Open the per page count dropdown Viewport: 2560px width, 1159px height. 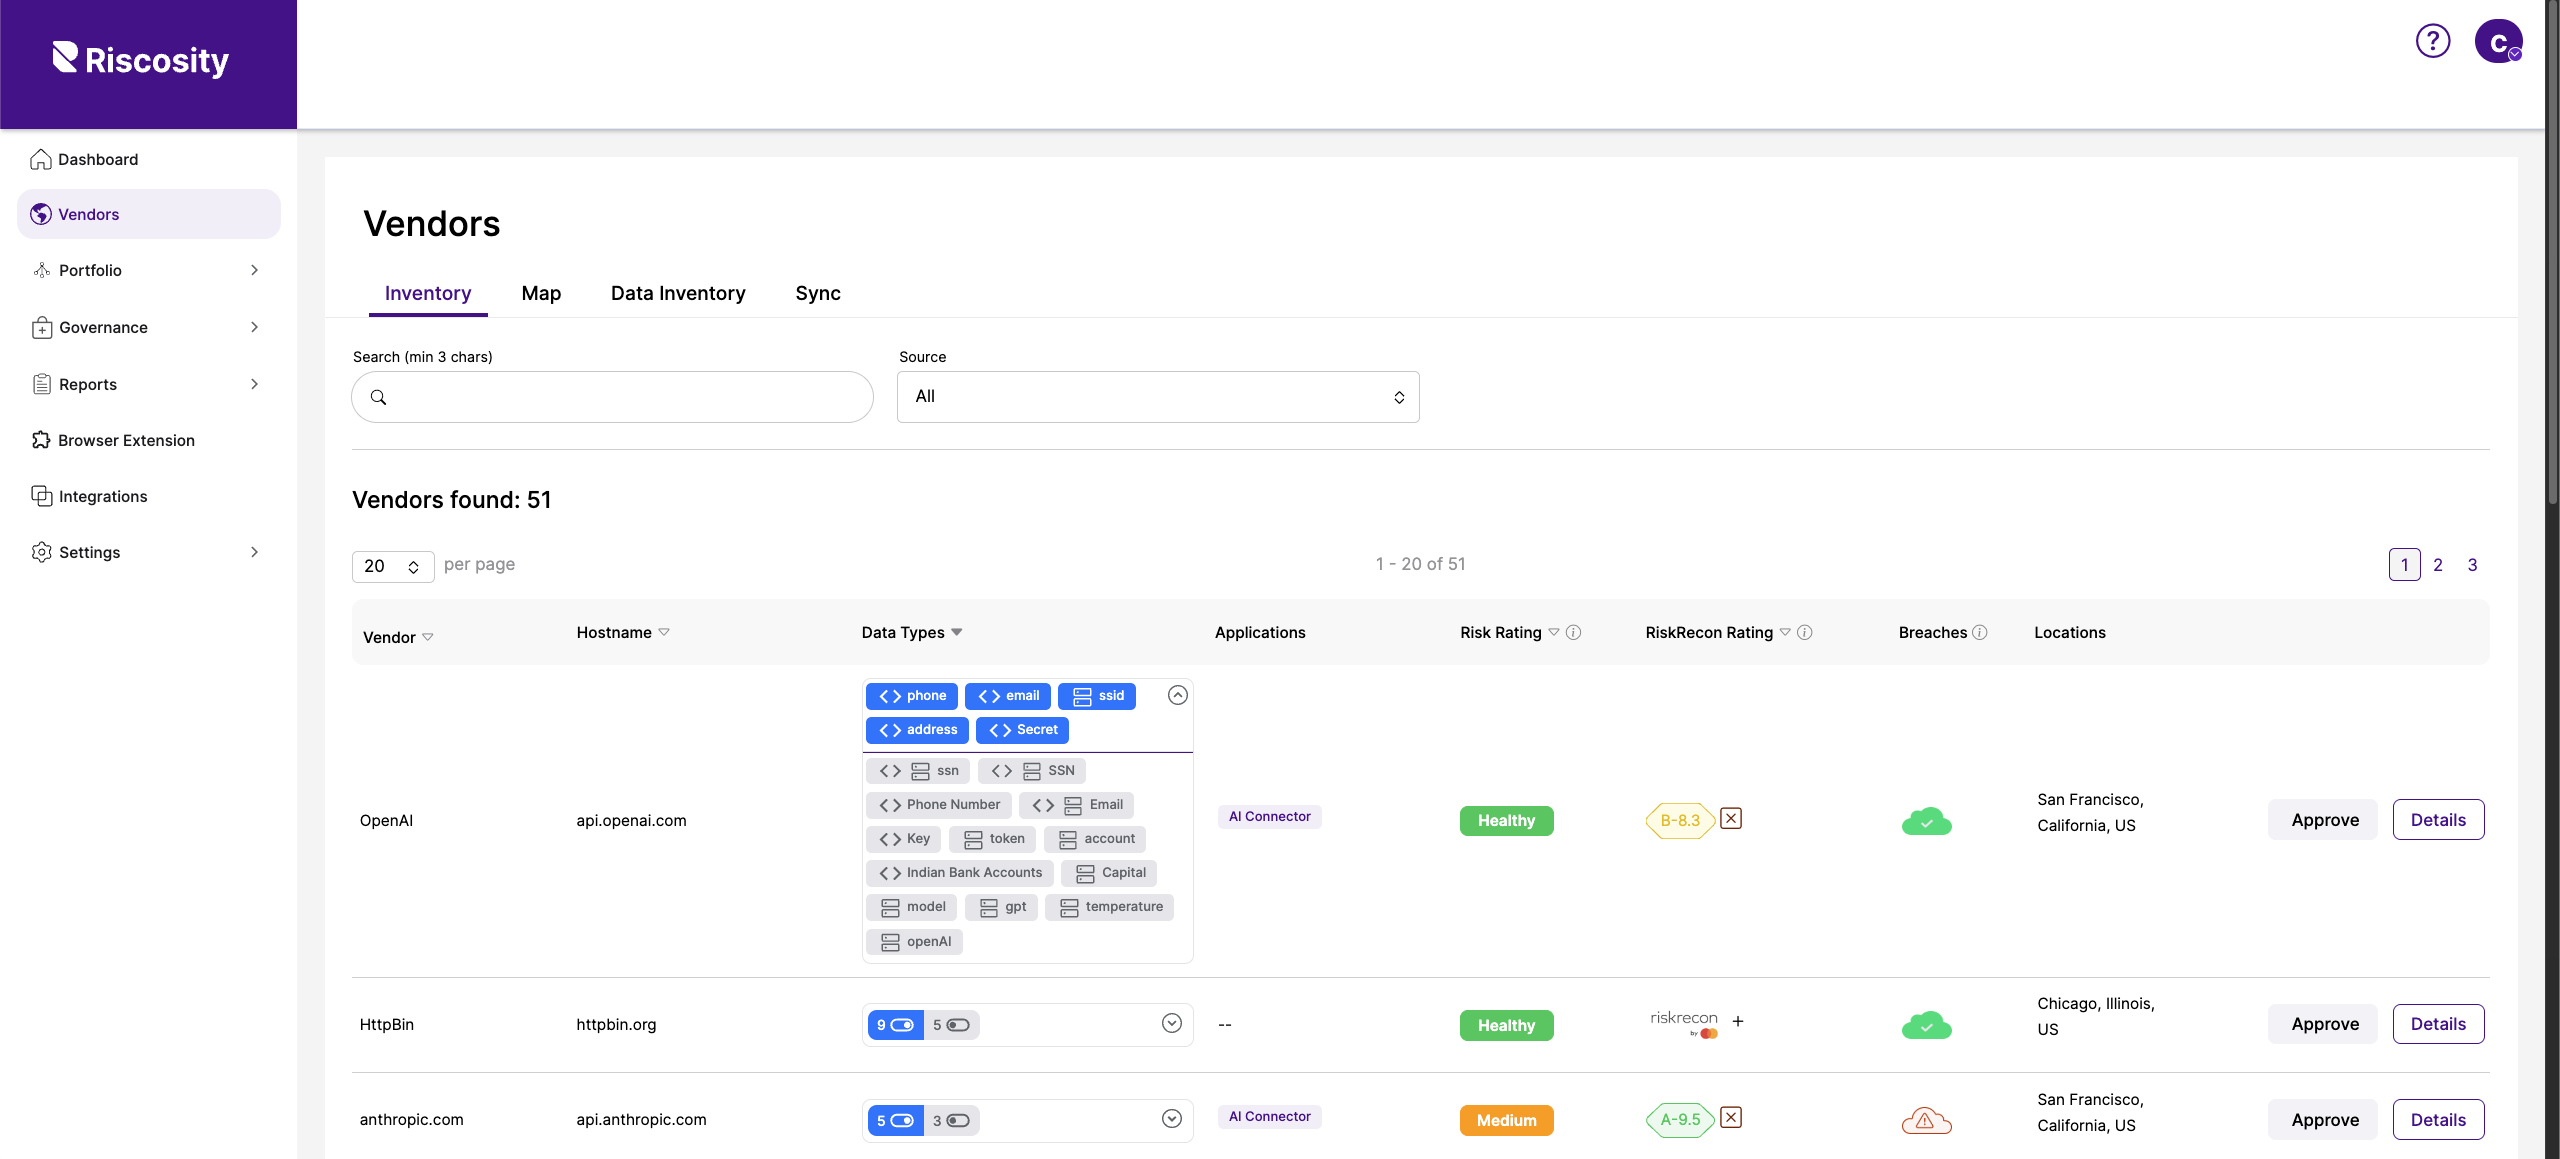click(393, 566)
